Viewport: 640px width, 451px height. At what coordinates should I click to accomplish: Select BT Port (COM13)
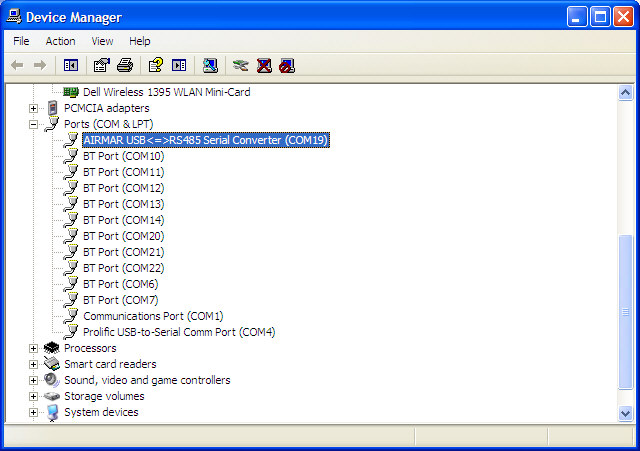[124, 204]
